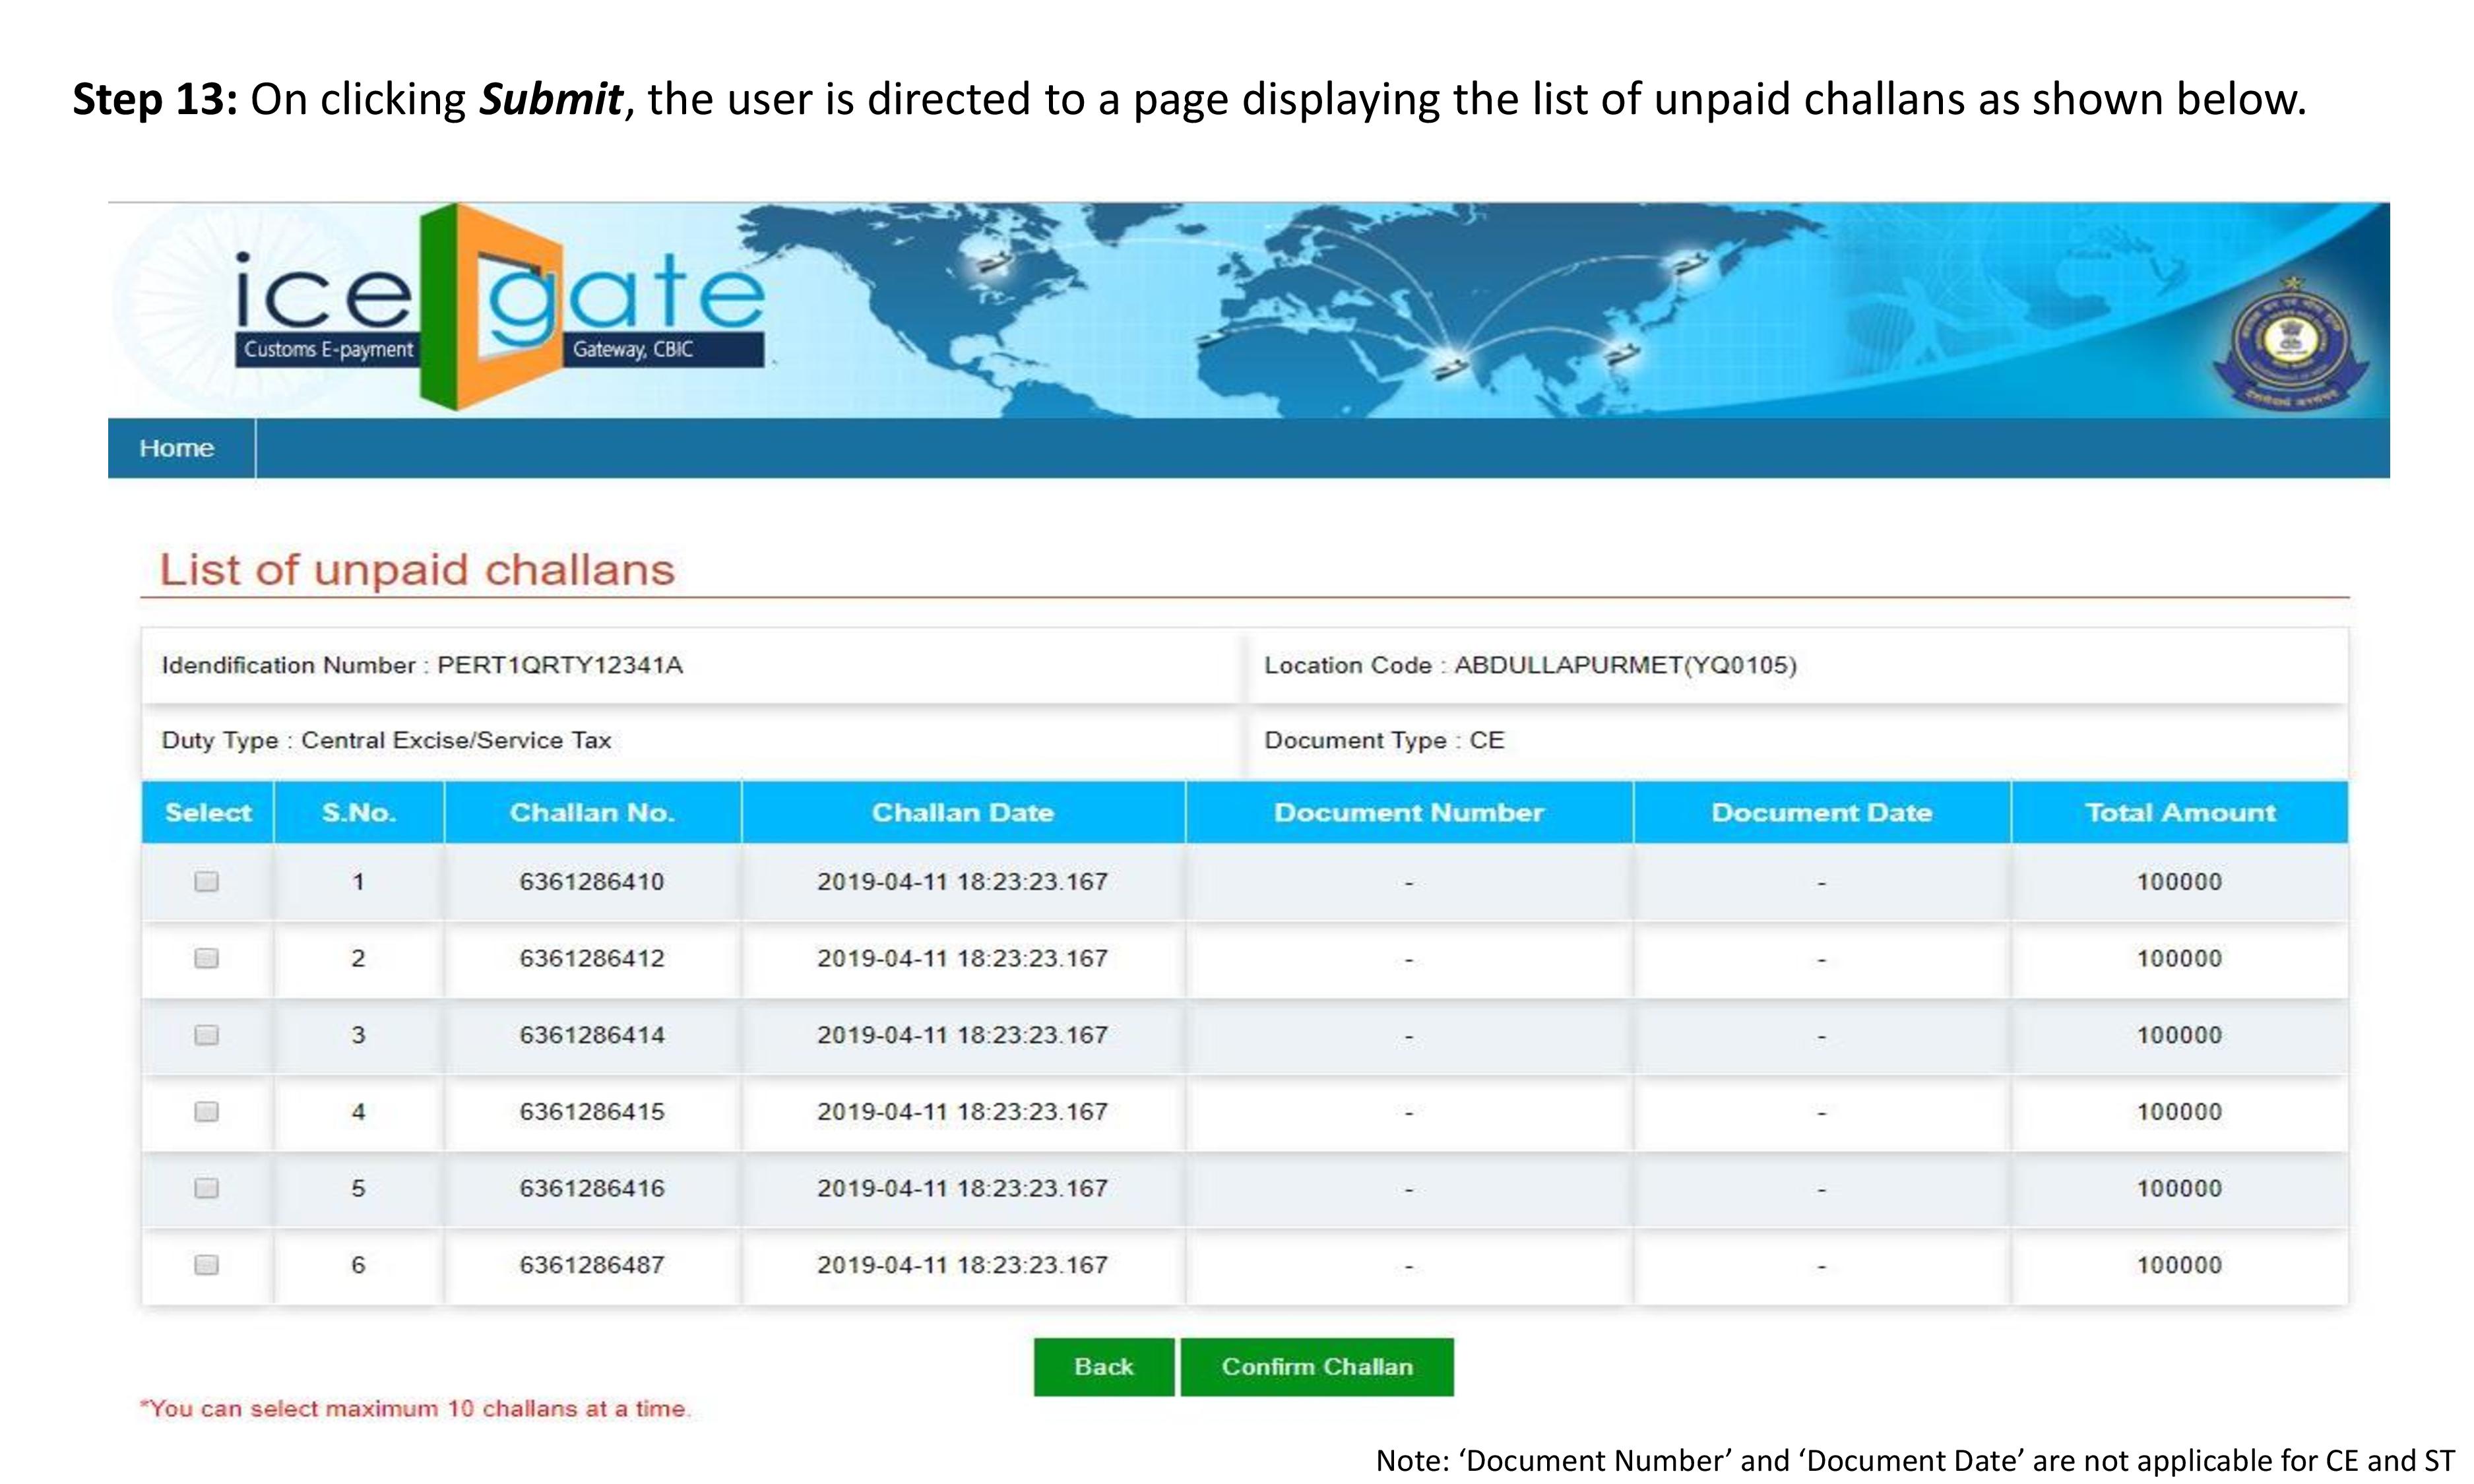Click the Select column header
Screen dimensions: 2474x1484
(208, 812)
